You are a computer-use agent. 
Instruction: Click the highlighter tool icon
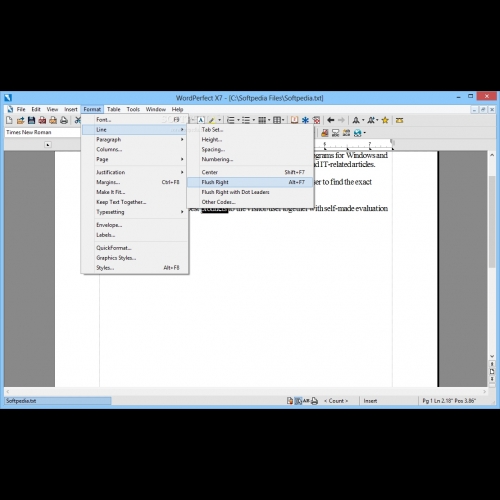(x=212, y=120)
